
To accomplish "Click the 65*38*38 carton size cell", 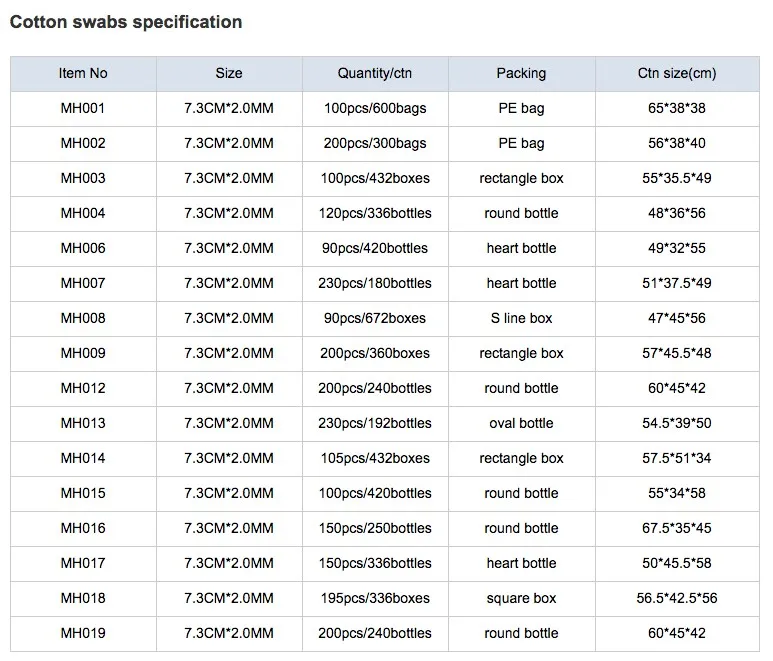I will pos(677,108).
